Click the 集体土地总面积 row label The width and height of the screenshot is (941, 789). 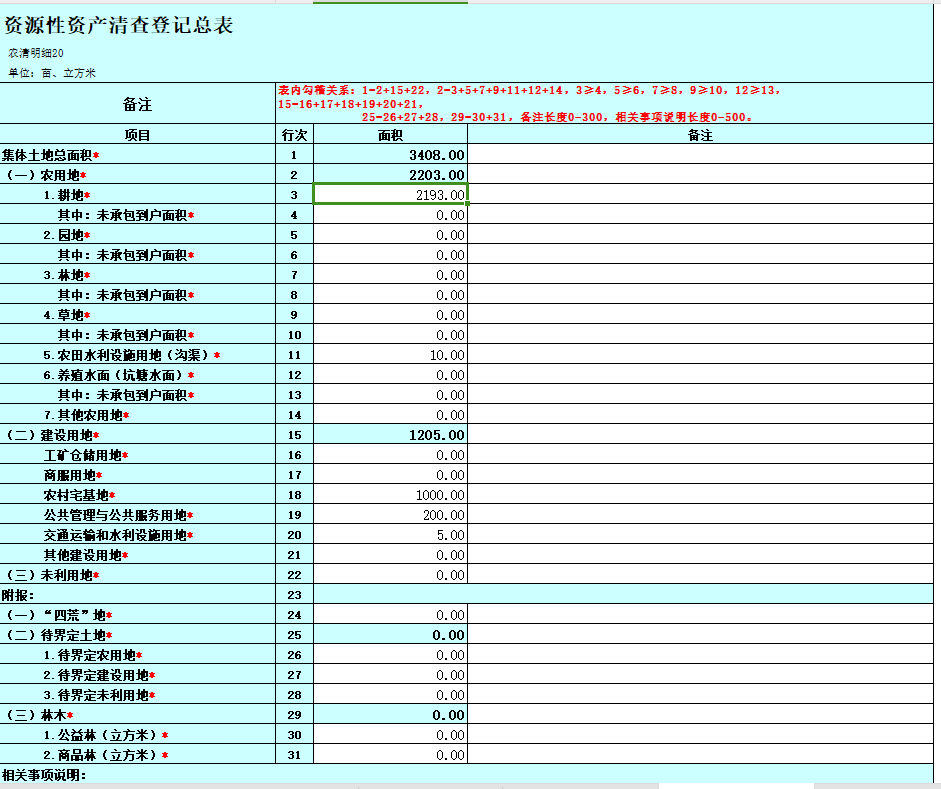[50, 155]
